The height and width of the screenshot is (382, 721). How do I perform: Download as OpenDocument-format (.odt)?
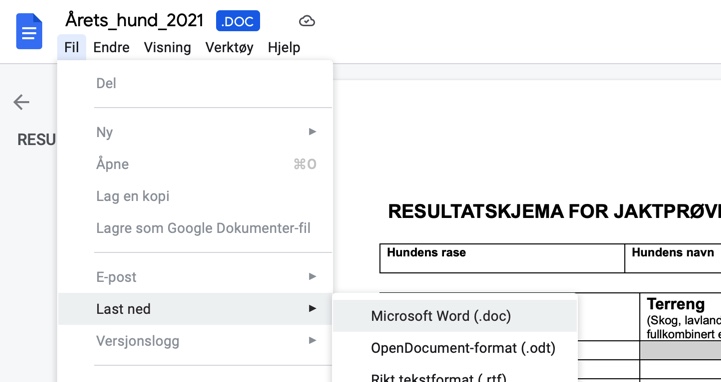[x=454, y=348]
